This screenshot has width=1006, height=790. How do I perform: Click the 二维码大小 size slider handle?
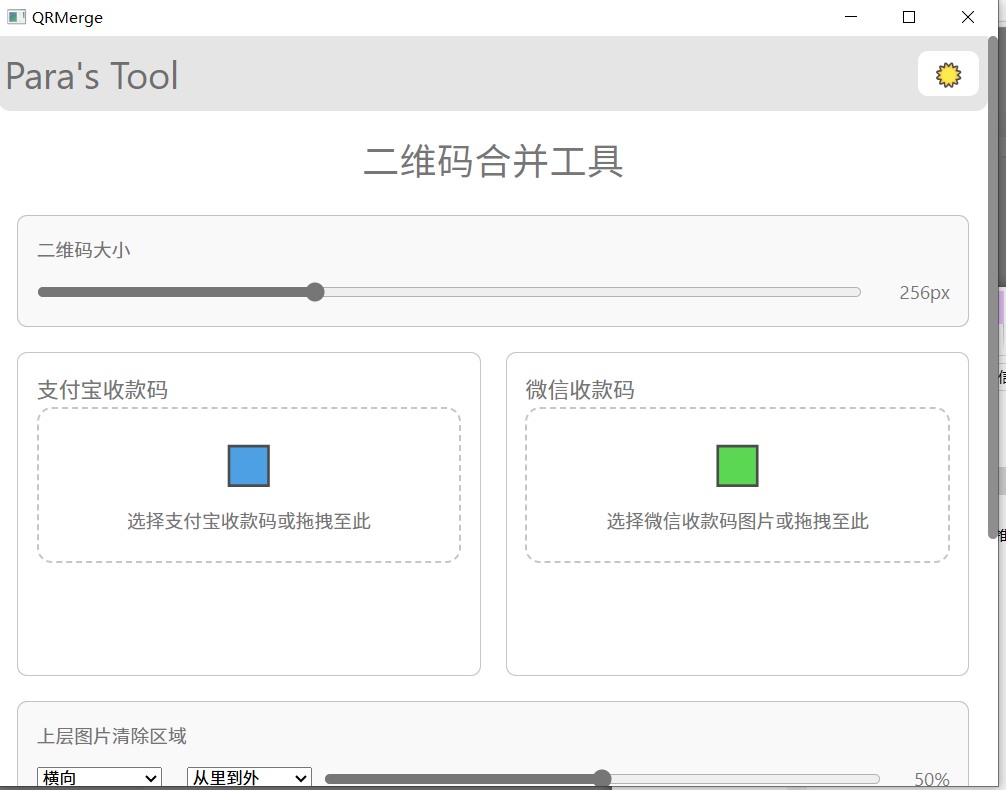(x=315, y=292)
